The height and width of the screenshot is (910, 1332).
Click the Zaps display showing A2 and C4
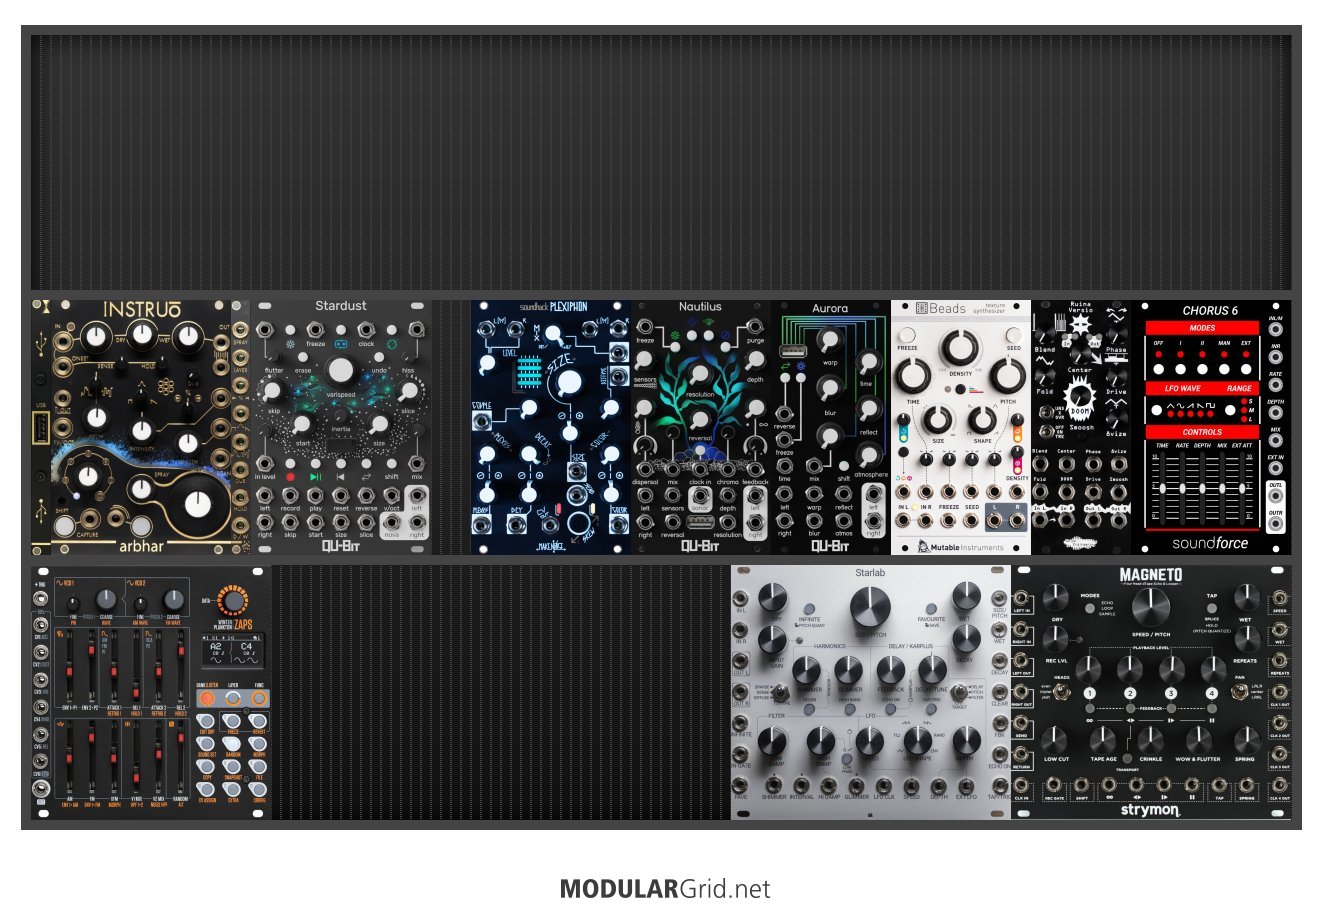coord(232,651)
